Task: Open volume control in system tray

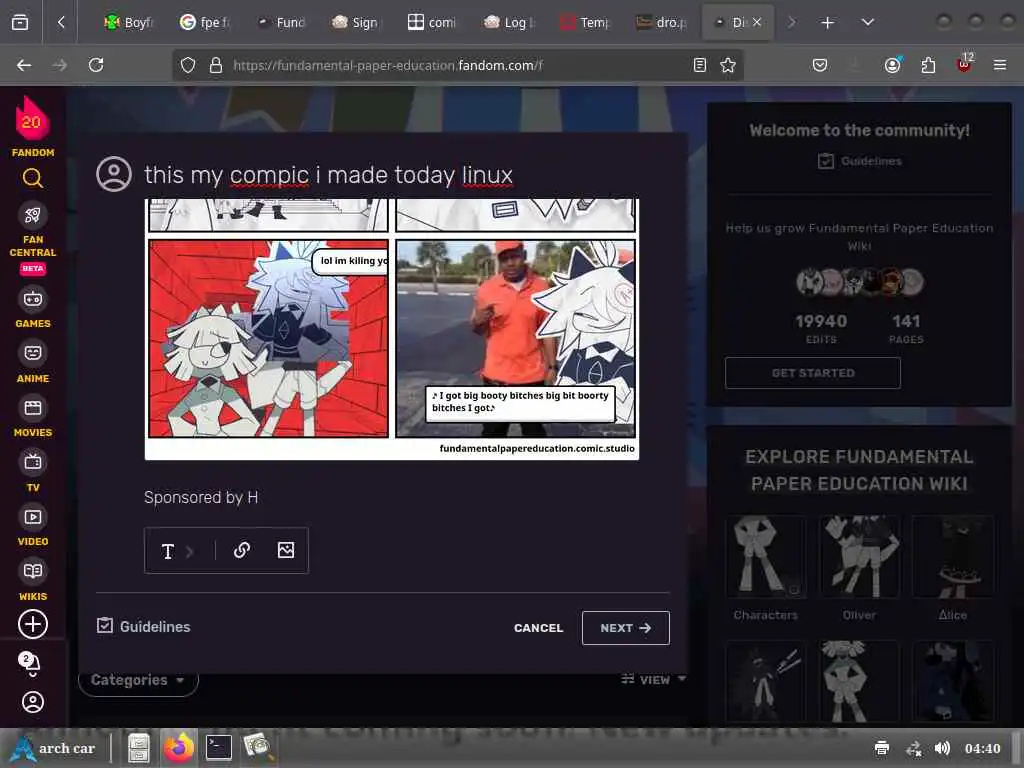Action: 942,748
